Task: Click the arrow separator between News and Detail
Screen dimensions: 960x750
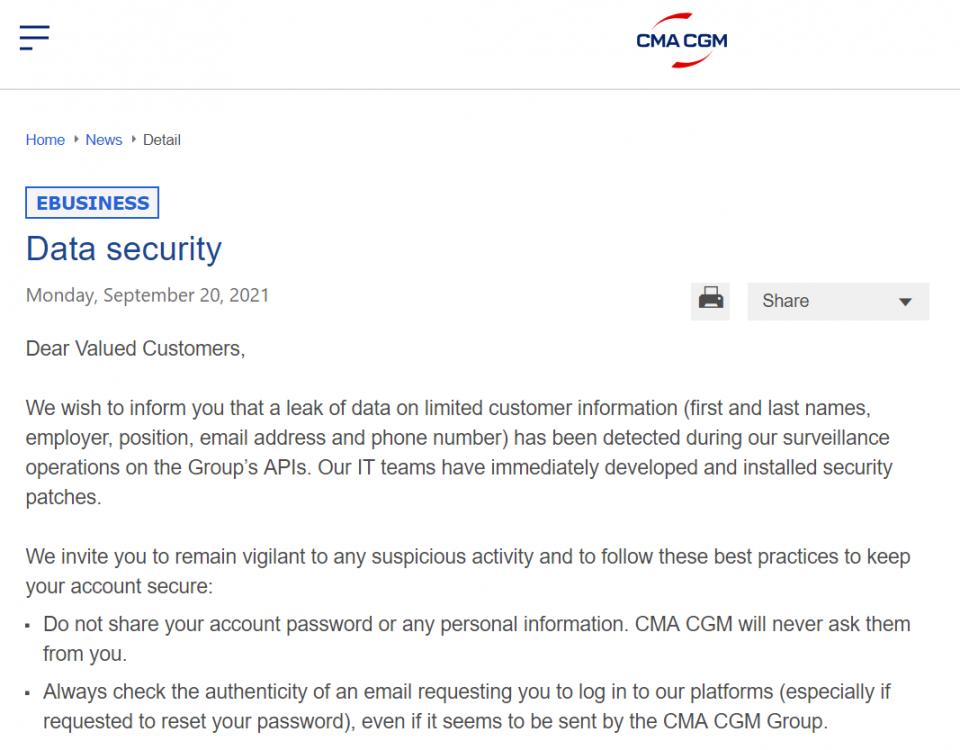Action: pos(133,139)
